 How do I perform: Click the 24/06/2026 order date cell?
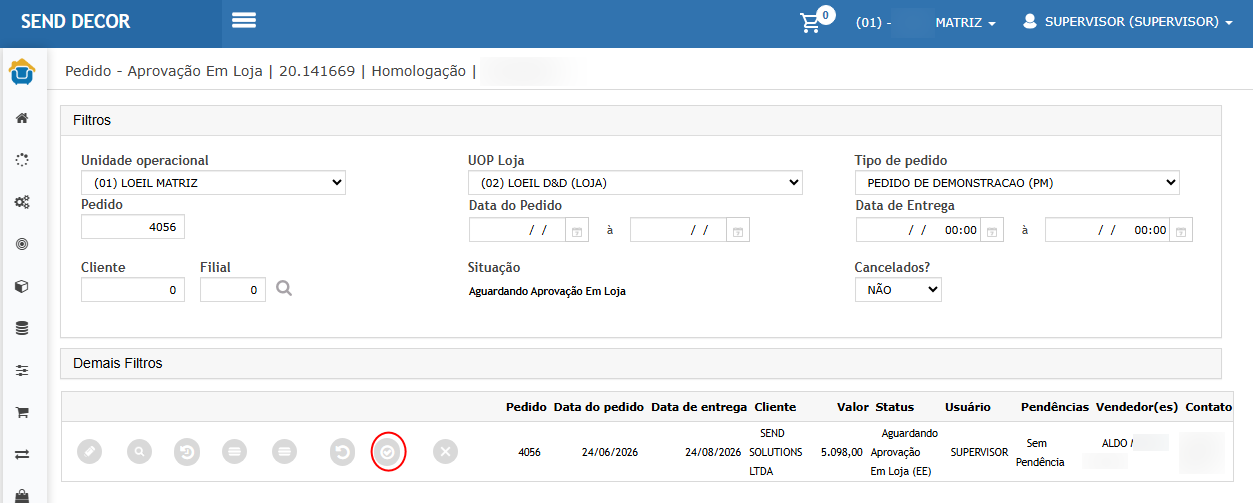[x=610, y=452]
